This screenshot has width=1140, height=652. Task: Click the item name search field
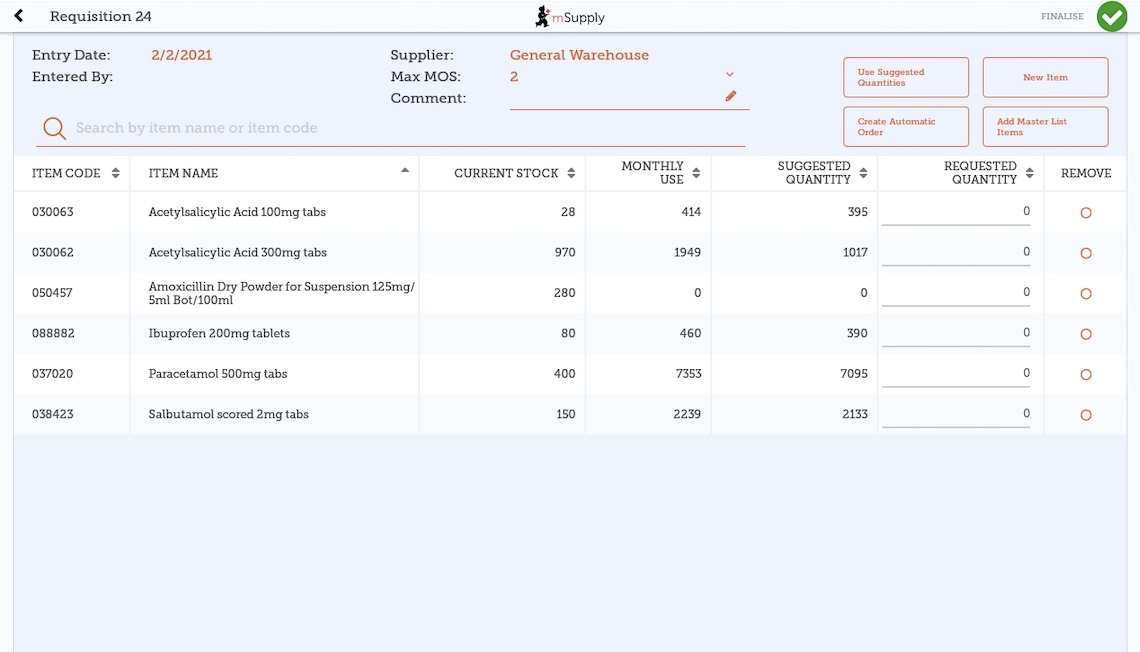tap(400, 128)
